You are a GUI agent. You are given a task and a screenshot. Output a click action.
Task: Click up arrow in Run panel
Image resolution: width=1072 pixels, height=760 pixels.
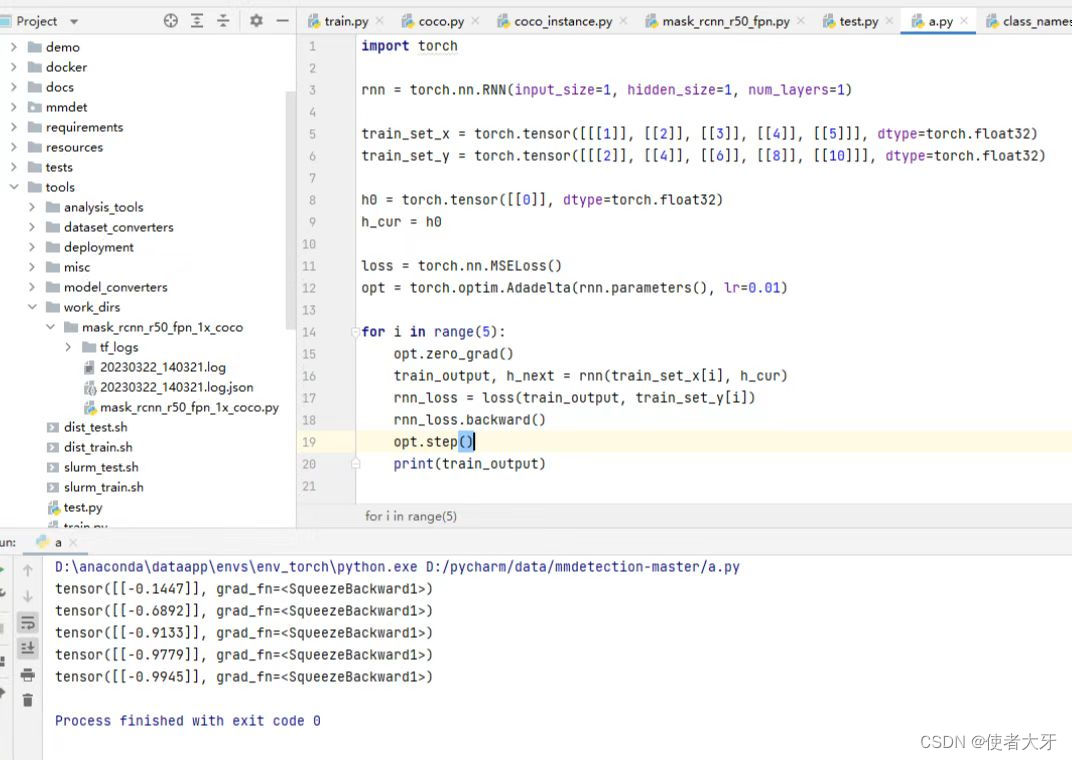click(28, 570)
